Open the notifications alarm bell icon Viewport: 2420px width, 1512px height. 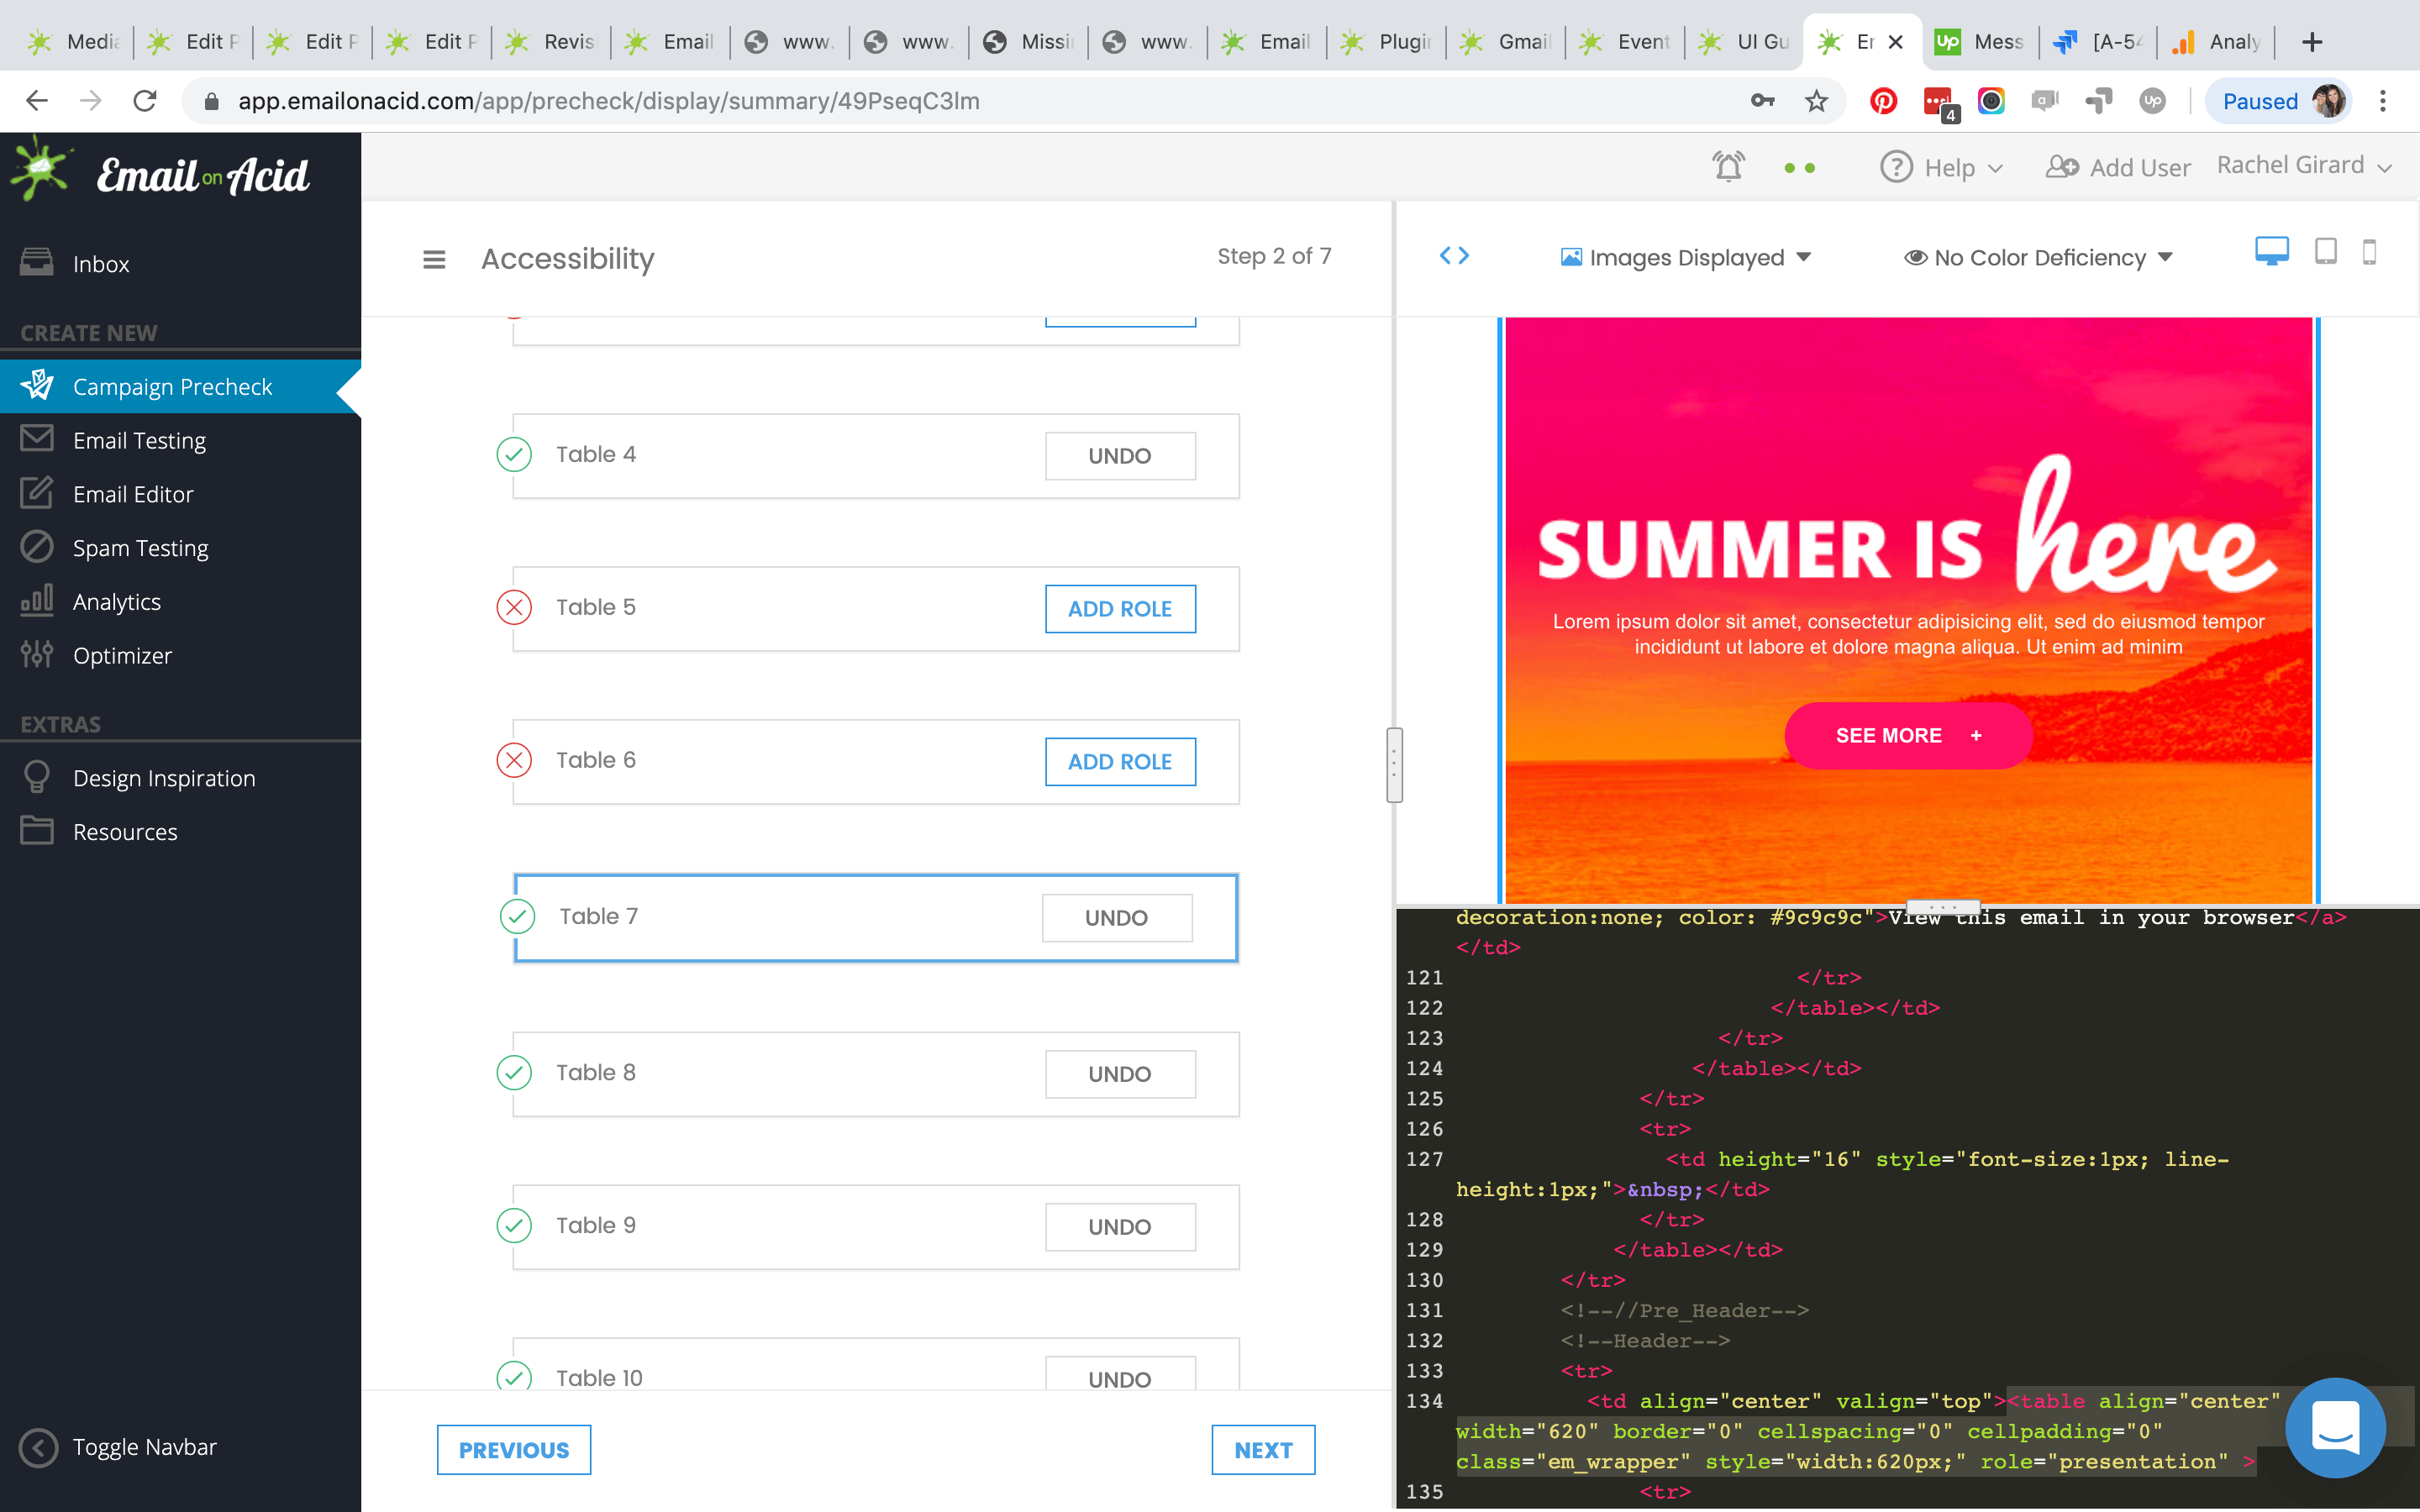pyautogui.click(x=1728, y=166)
